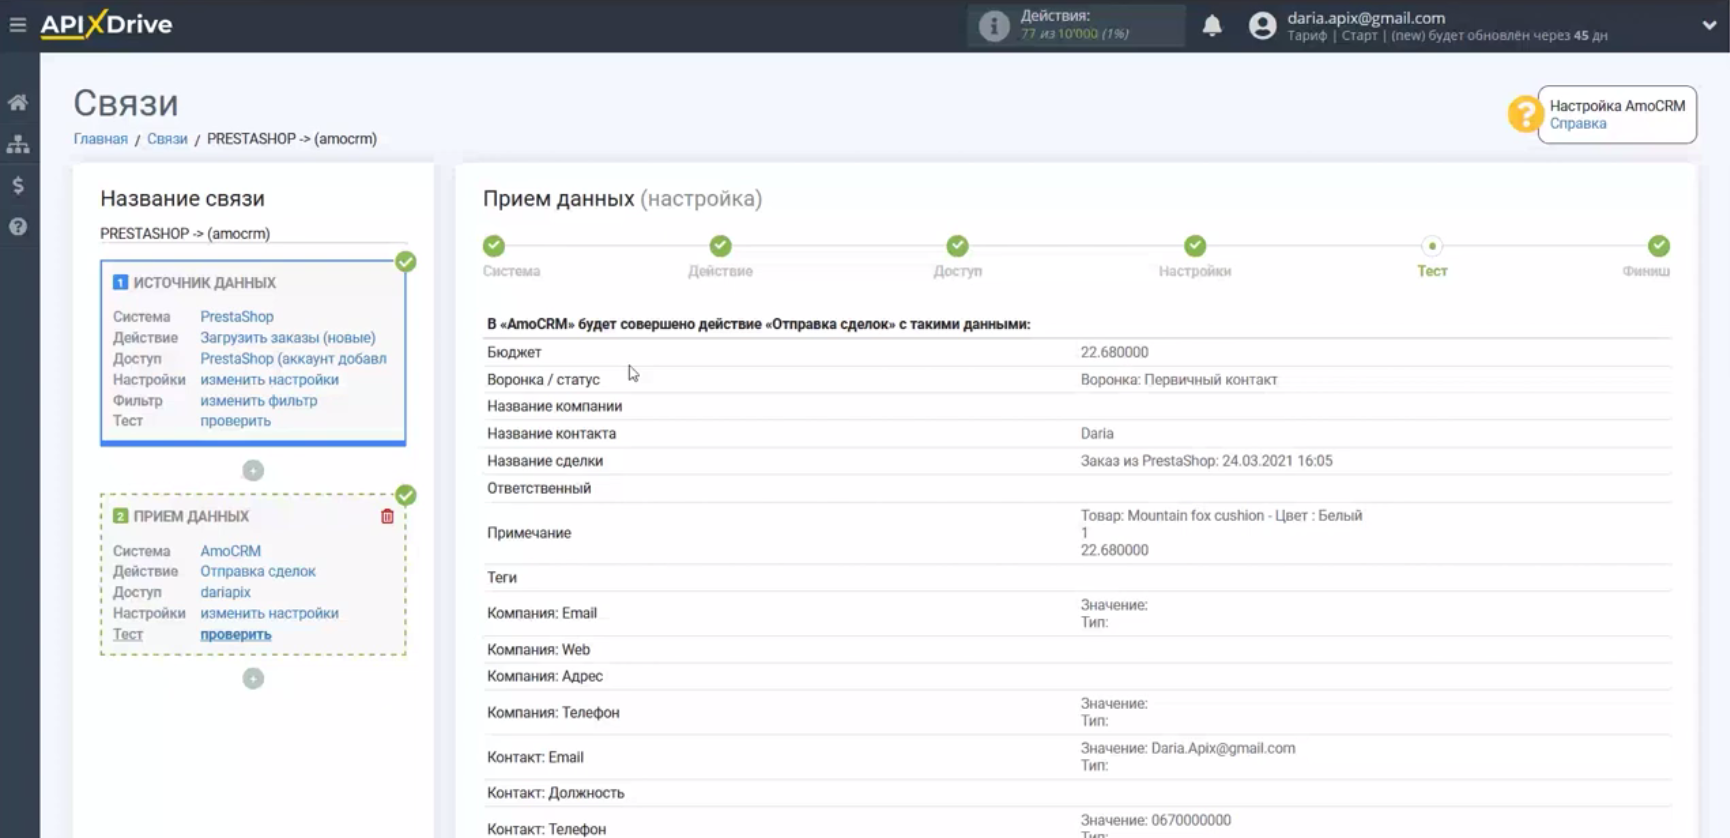Open the connections sitemap sidebar icon
Image resolution: width=1730 pixels, height=838 pixels.
coord(18,144)
